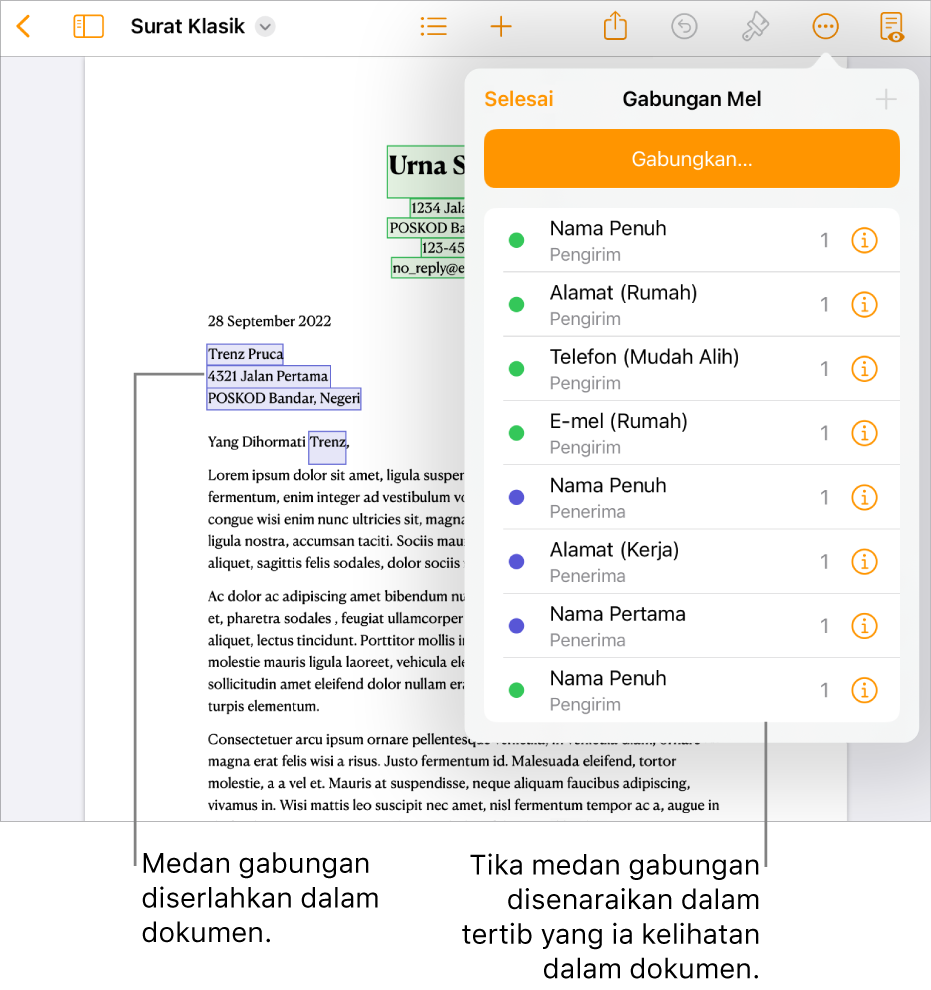Screen dimensions: 931x990
Task: Tap the no_reply@ email merge field
Action: [x=428, y=268]
